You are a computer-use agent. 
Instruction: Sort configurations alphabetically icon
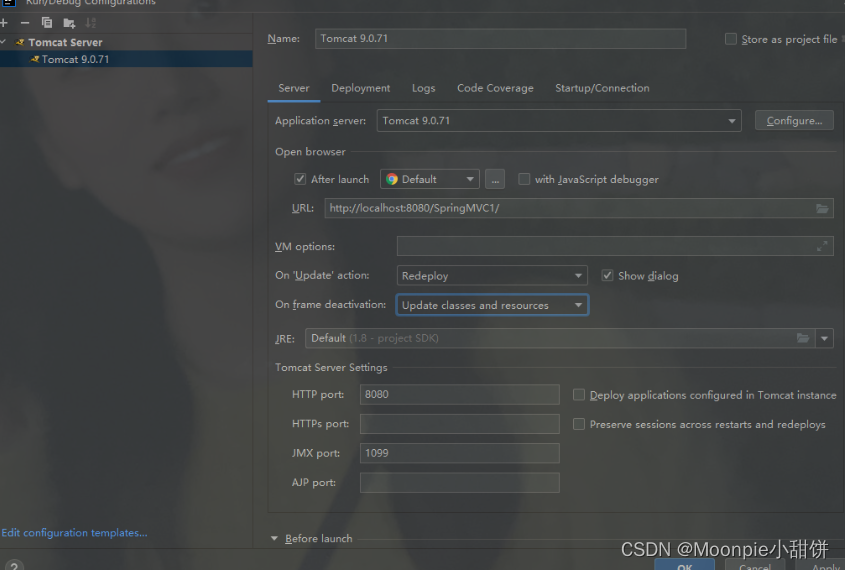[91, 23]
